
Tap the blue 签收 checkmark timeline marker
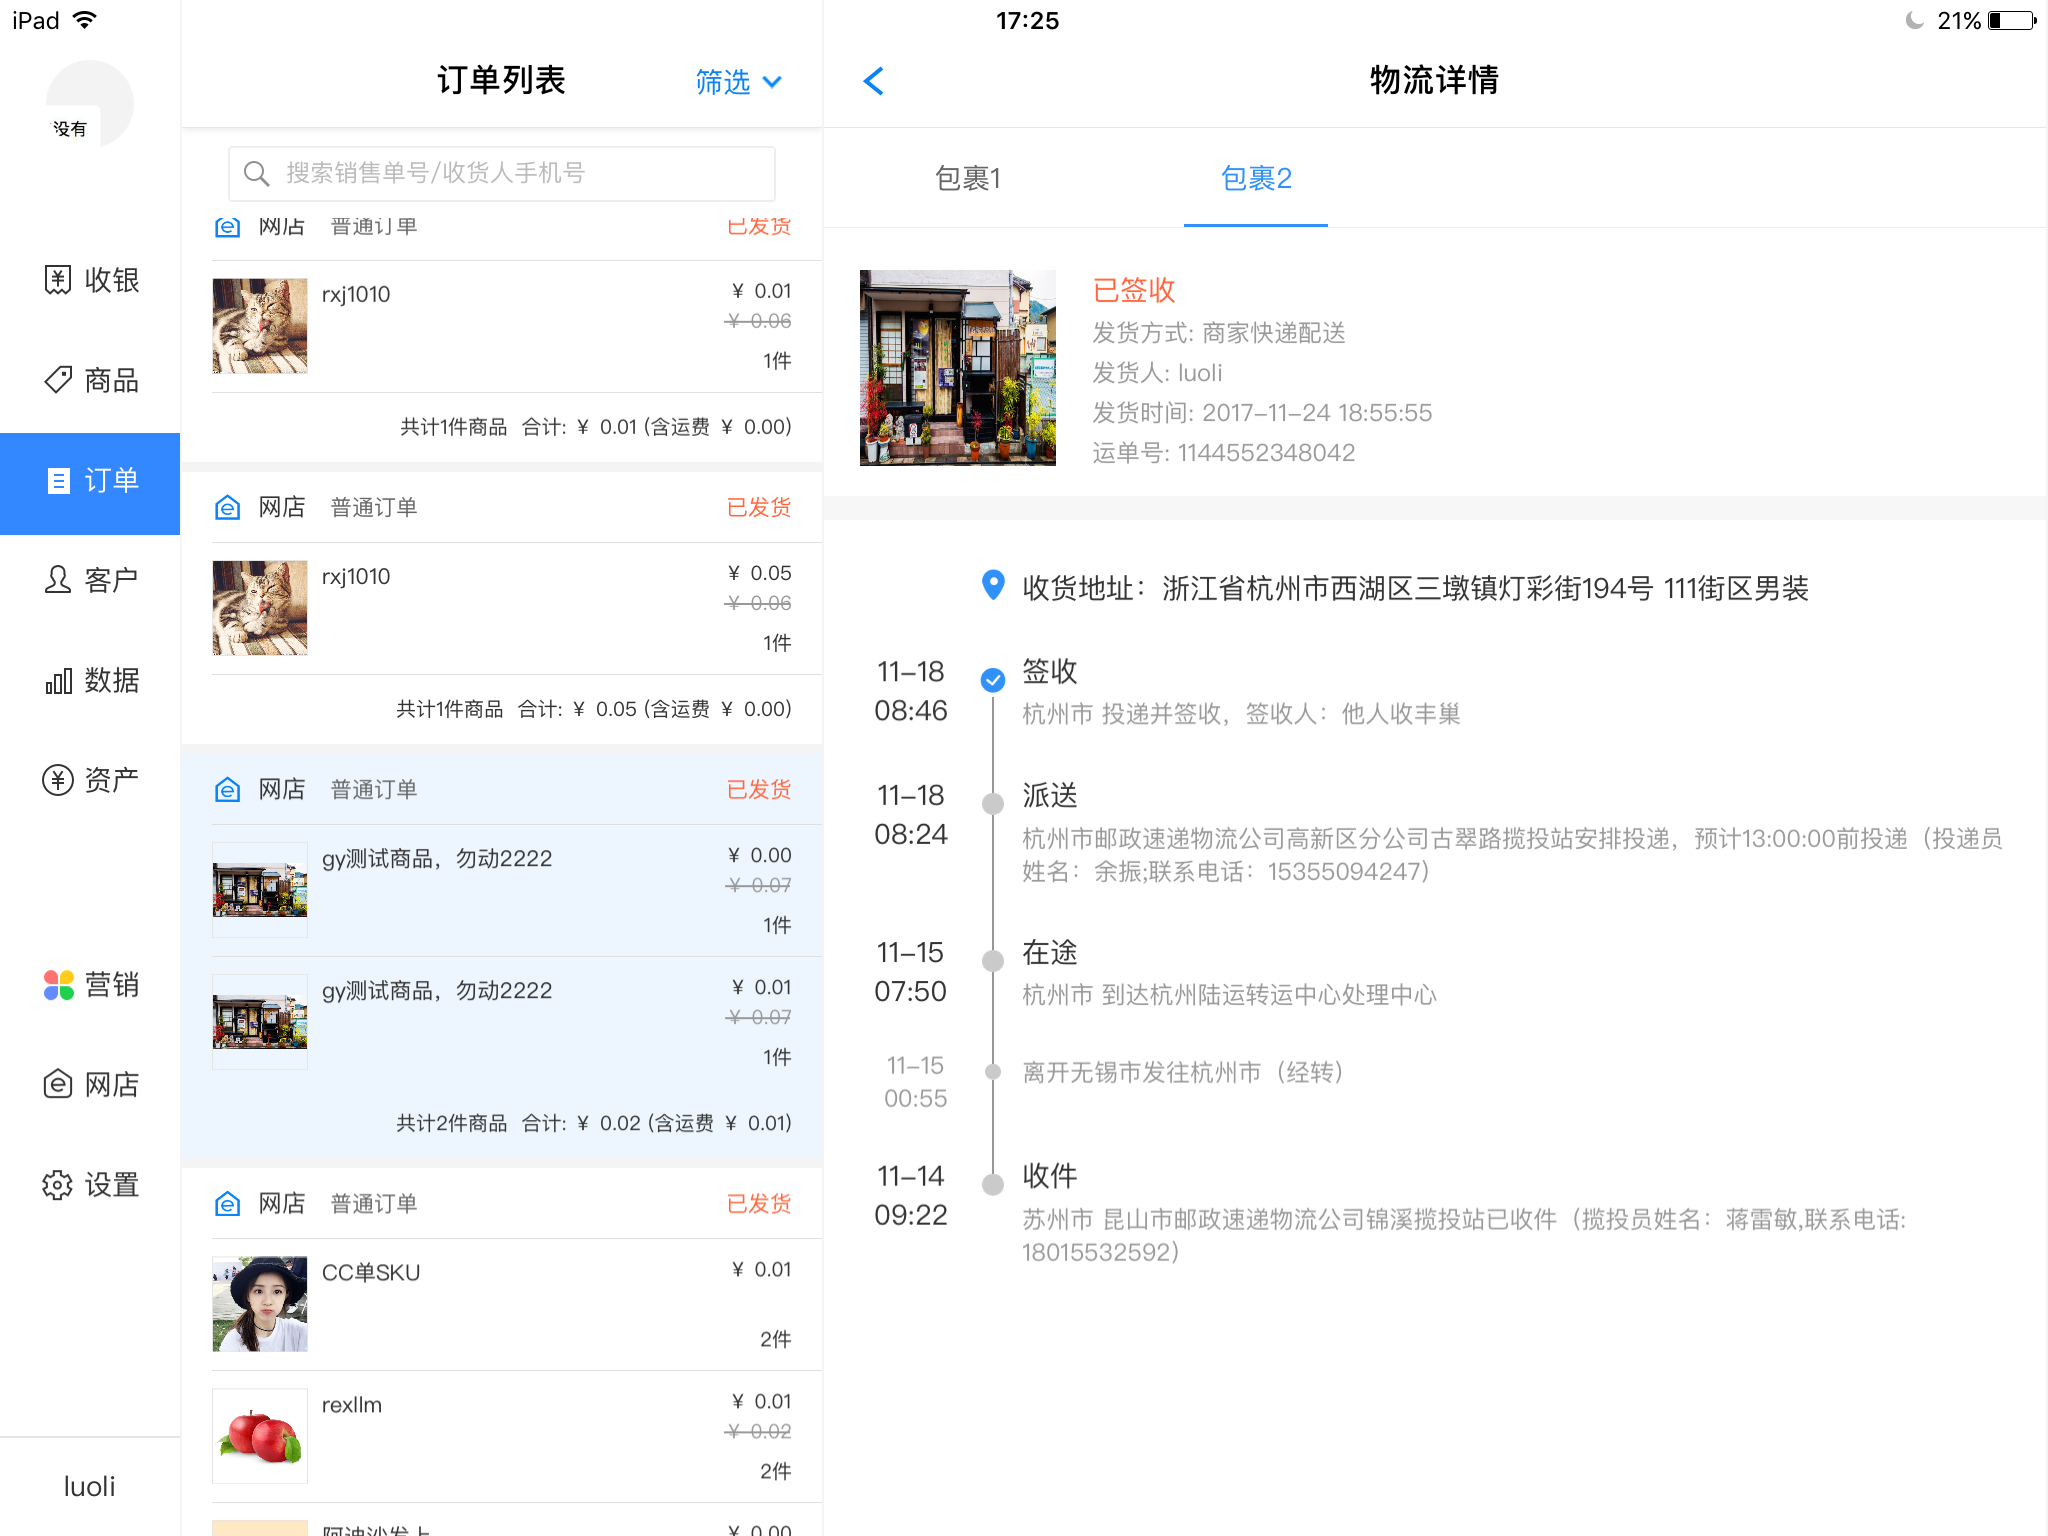point(993,680)
